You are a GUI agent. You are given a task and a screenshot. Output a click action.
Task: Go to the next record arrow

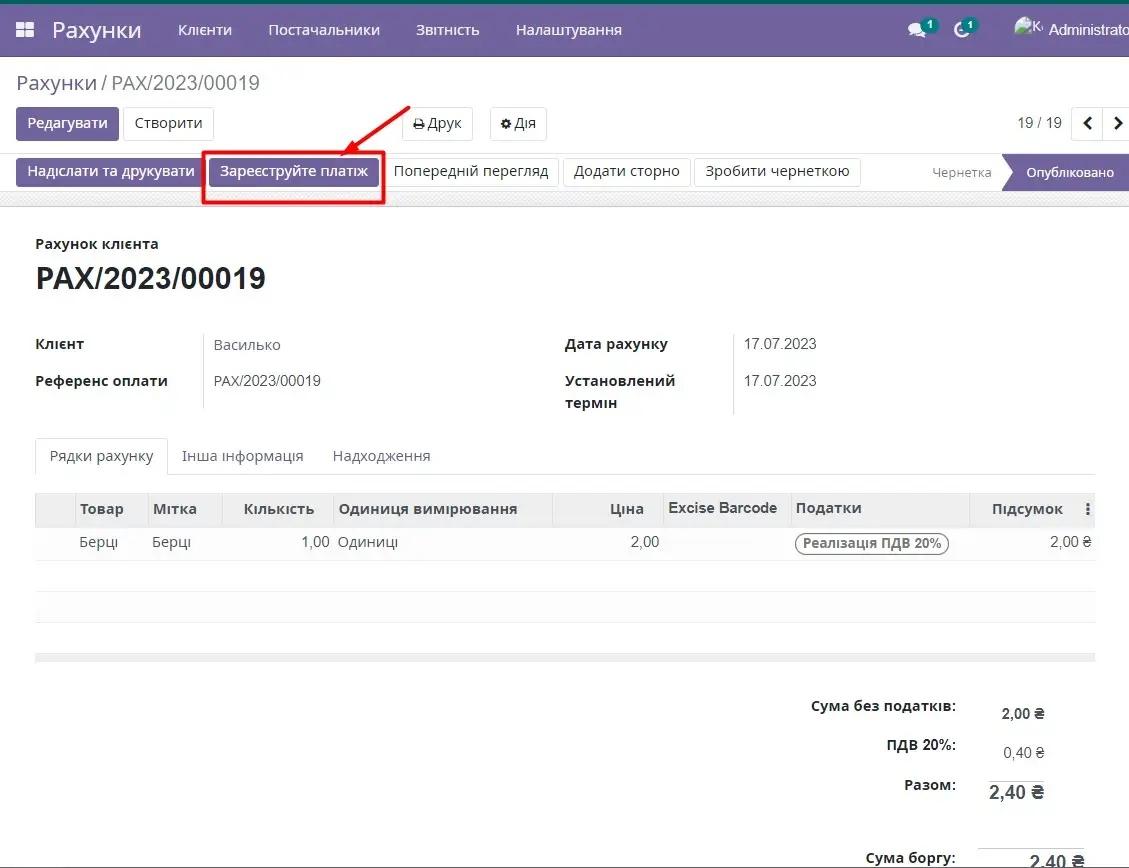(x=1117, y=124)
